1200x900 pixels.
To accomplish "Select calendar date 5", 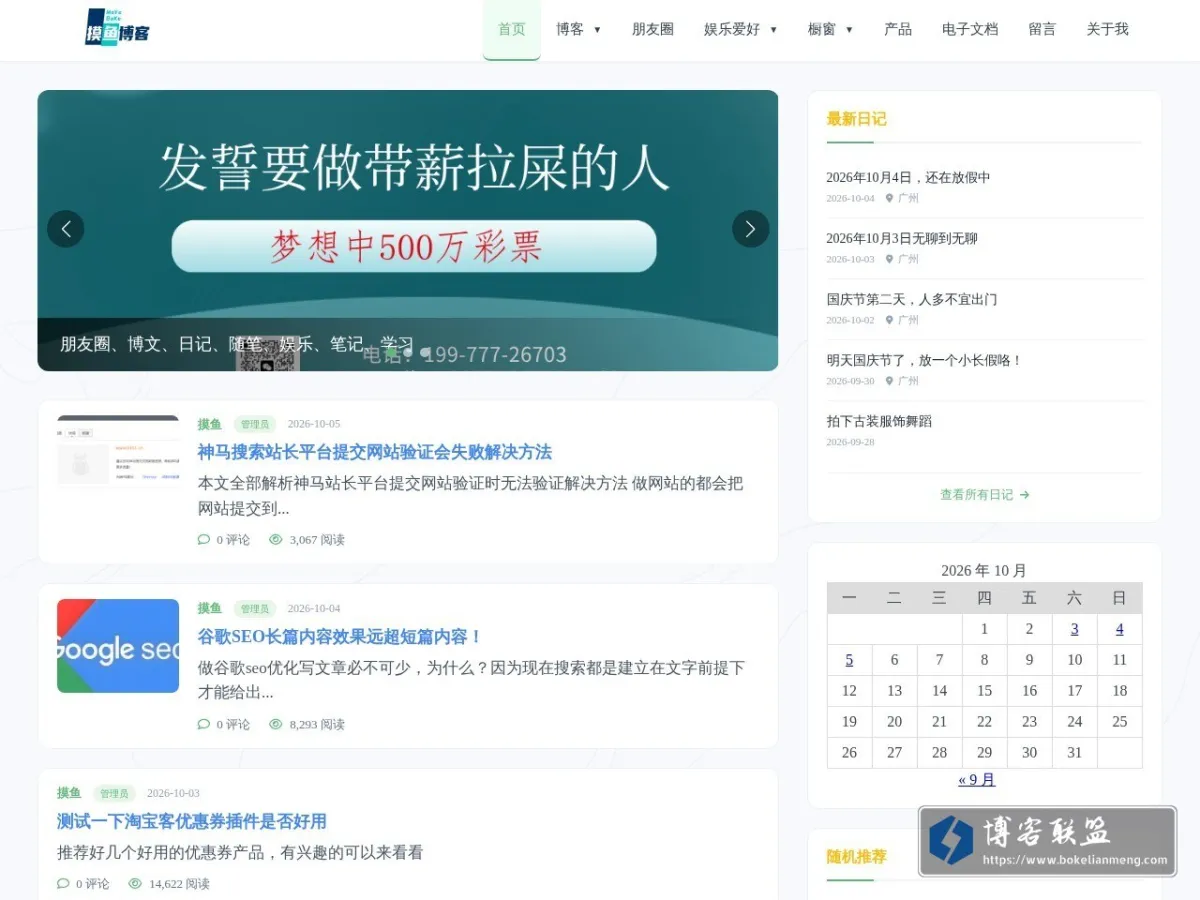I will click(x=849, y=660).
